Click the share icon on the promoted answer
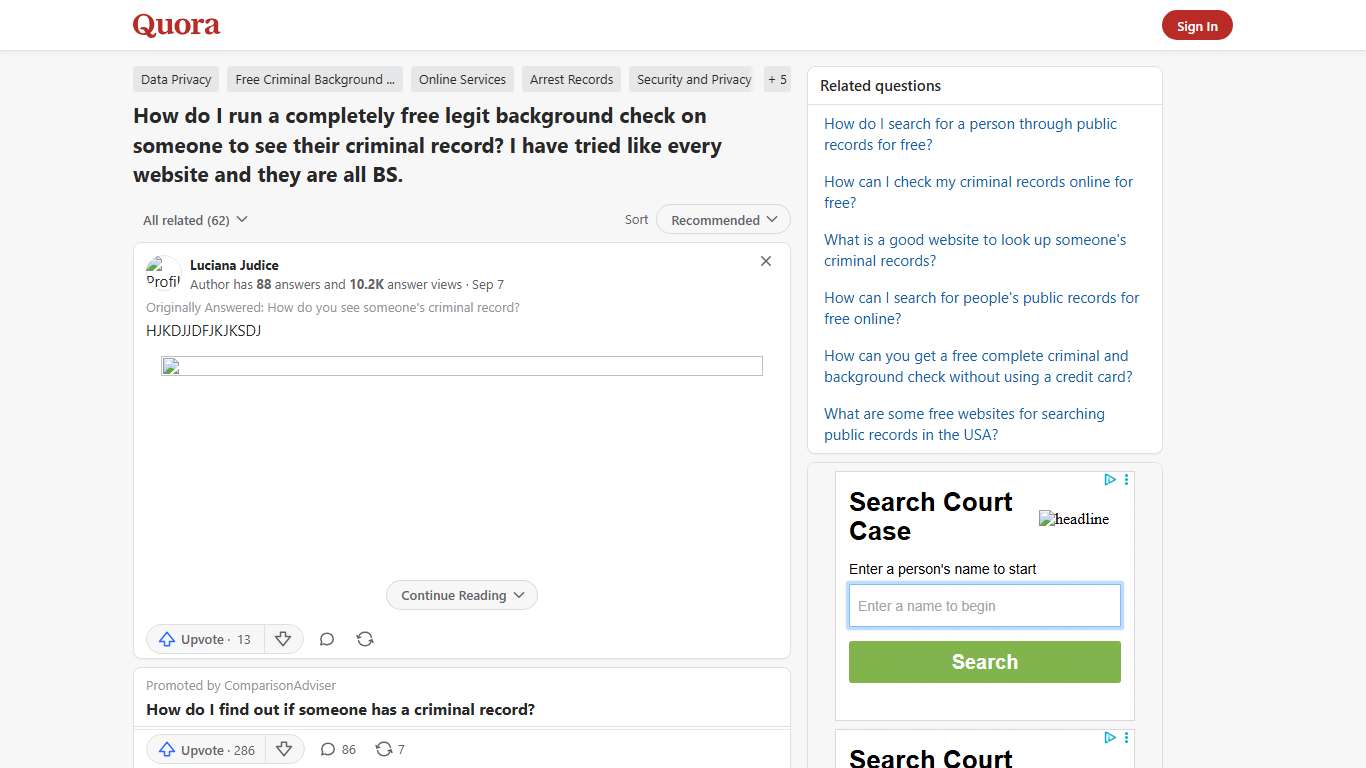 coord(383,748)
